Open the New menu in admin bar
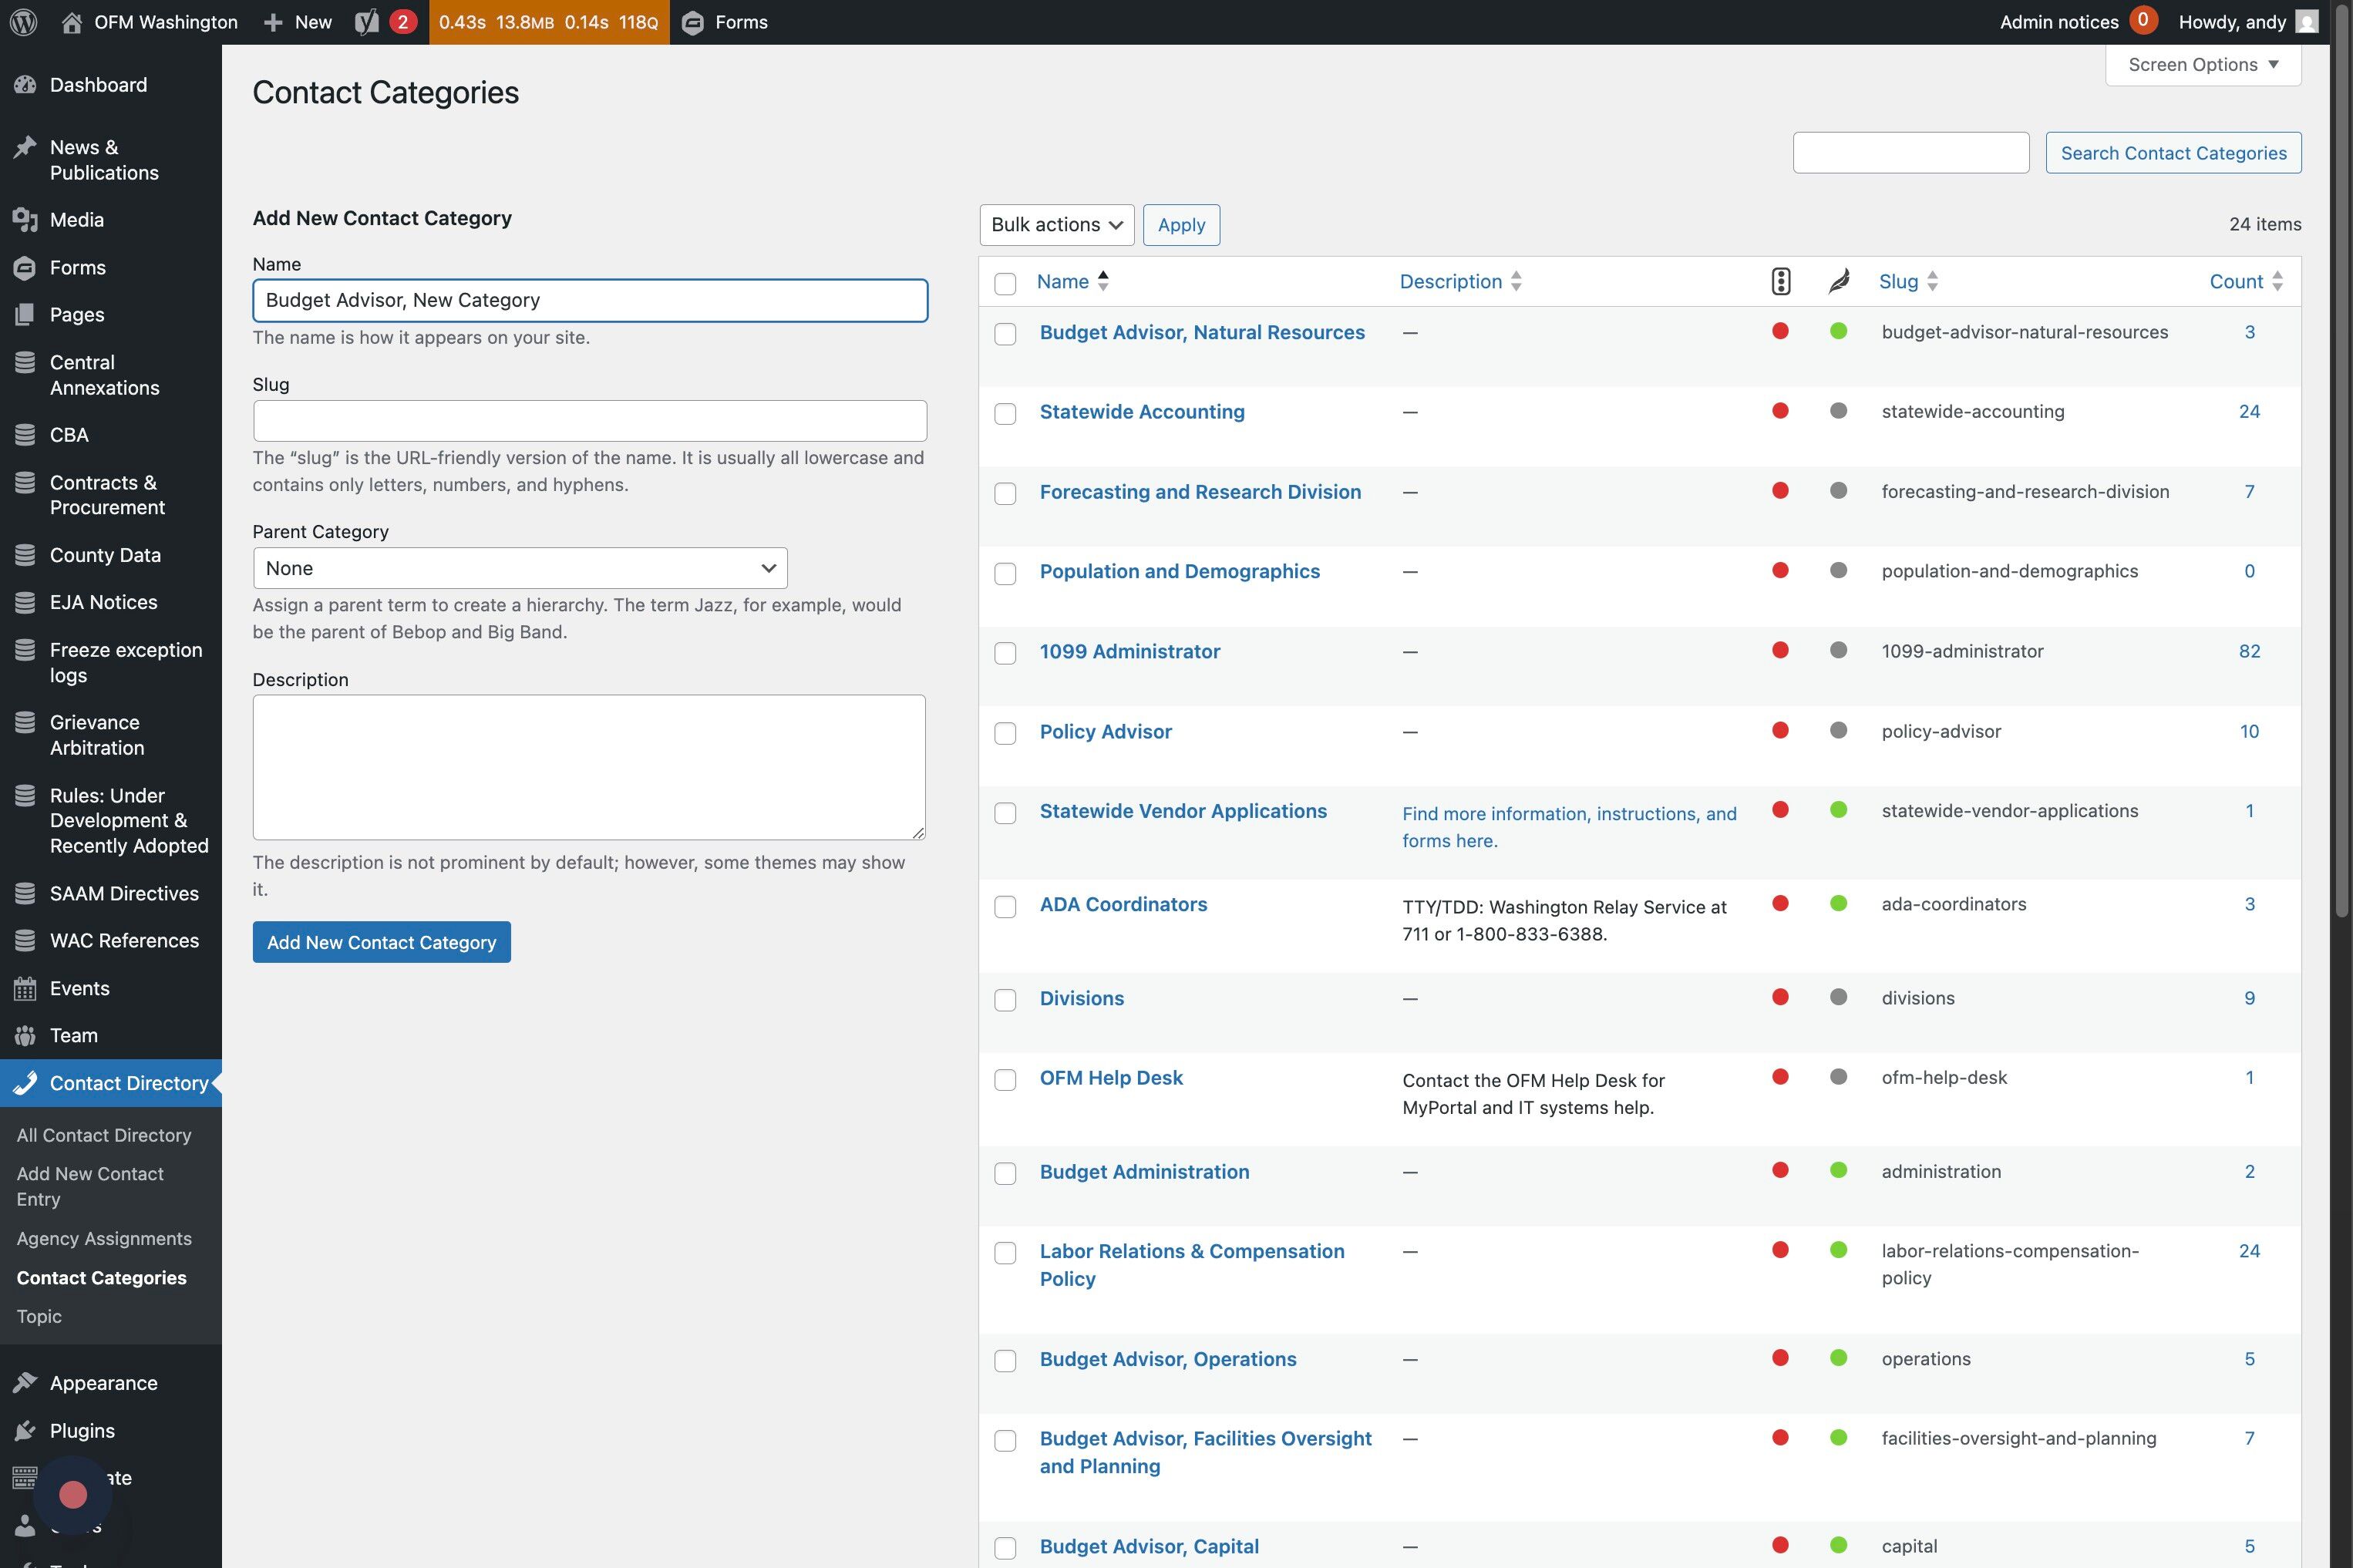2353x1568 pixels. (x=297, y=22)
